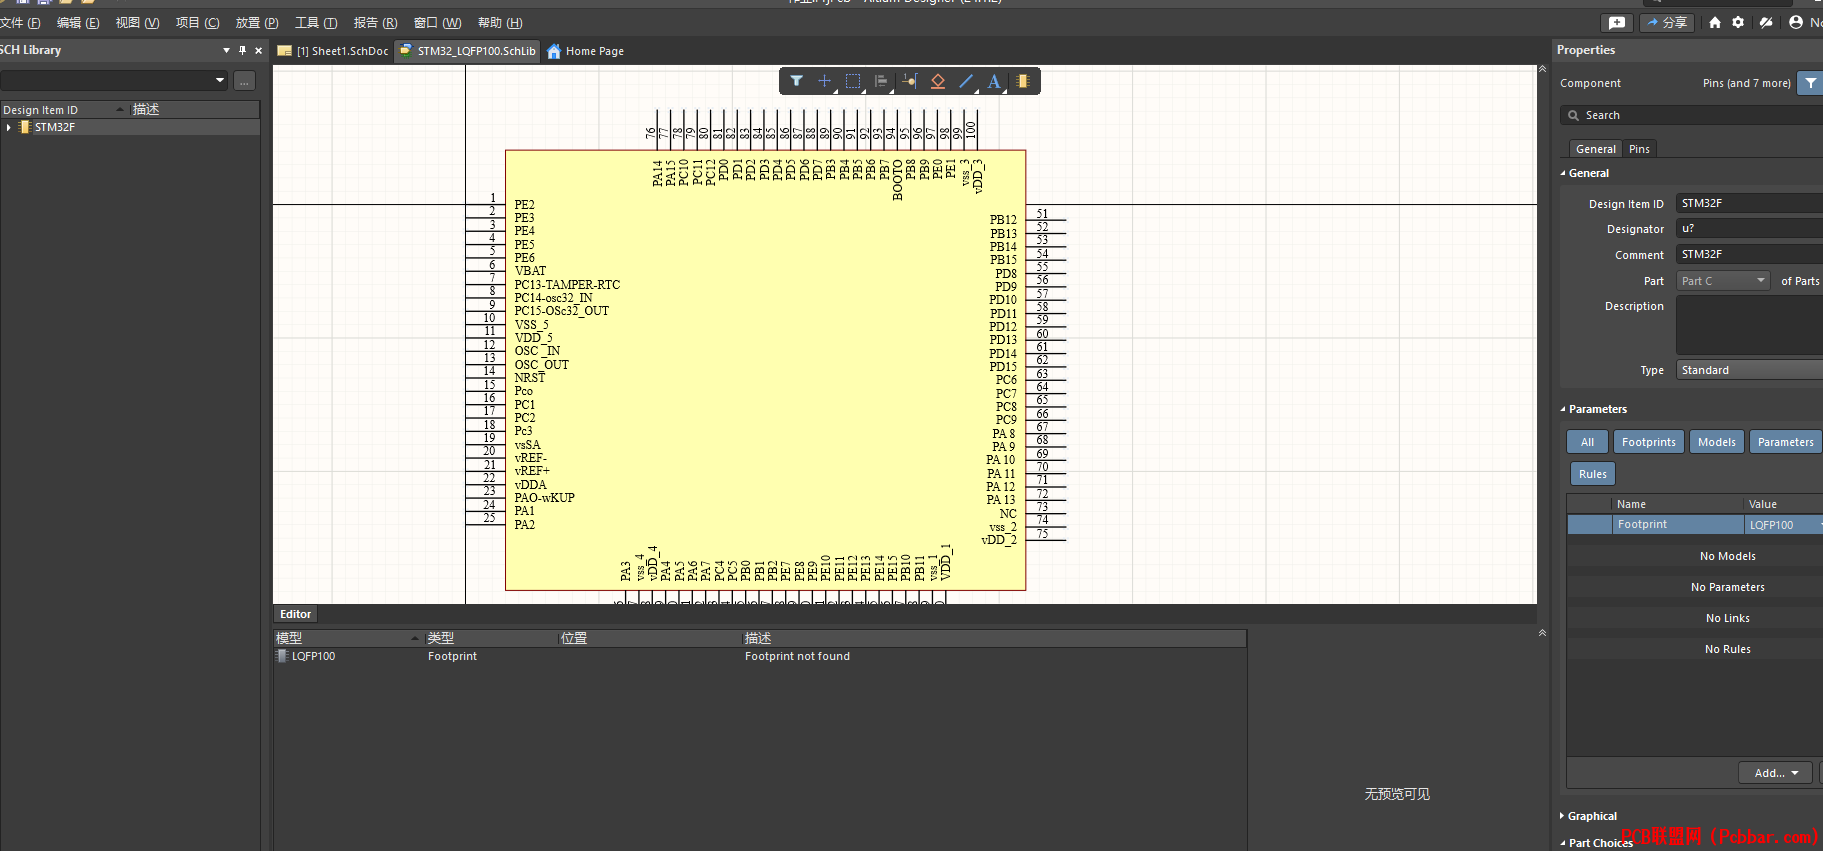Open the 文件 (F) menu

coord(20,23)
